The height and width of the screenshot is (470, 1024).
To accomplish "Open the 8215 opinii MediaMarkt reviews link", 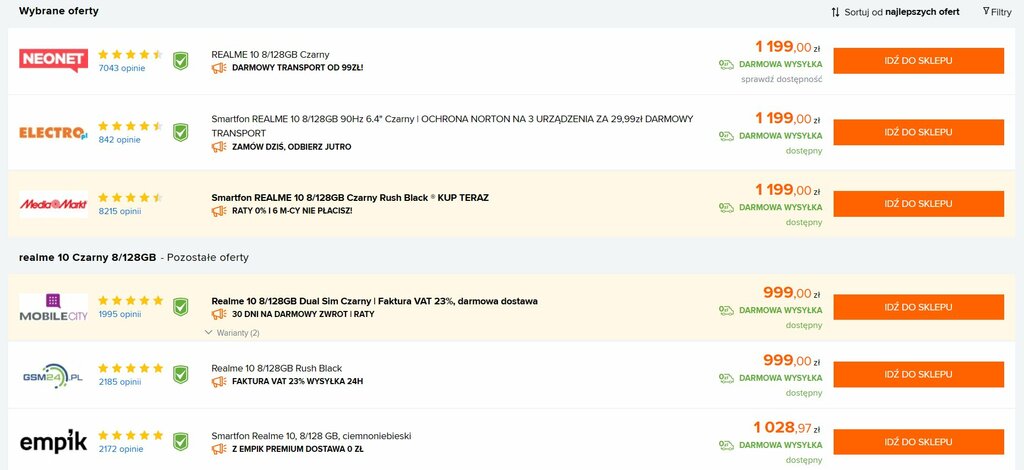I will click(x=120, y=211).
